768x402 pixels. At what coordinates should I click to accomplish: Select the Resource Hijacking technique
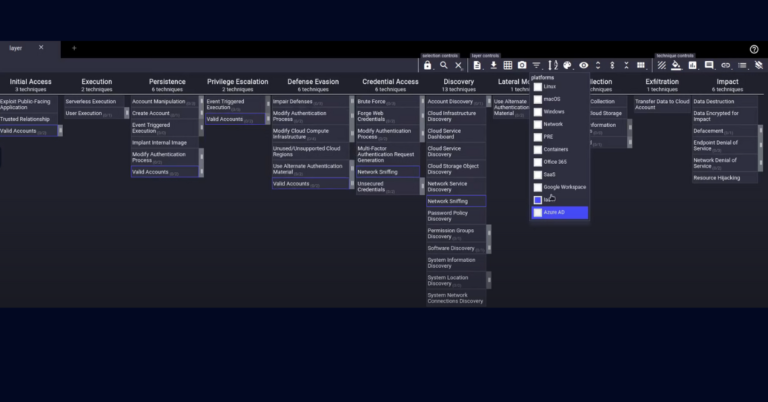click(x=725, y=178)
